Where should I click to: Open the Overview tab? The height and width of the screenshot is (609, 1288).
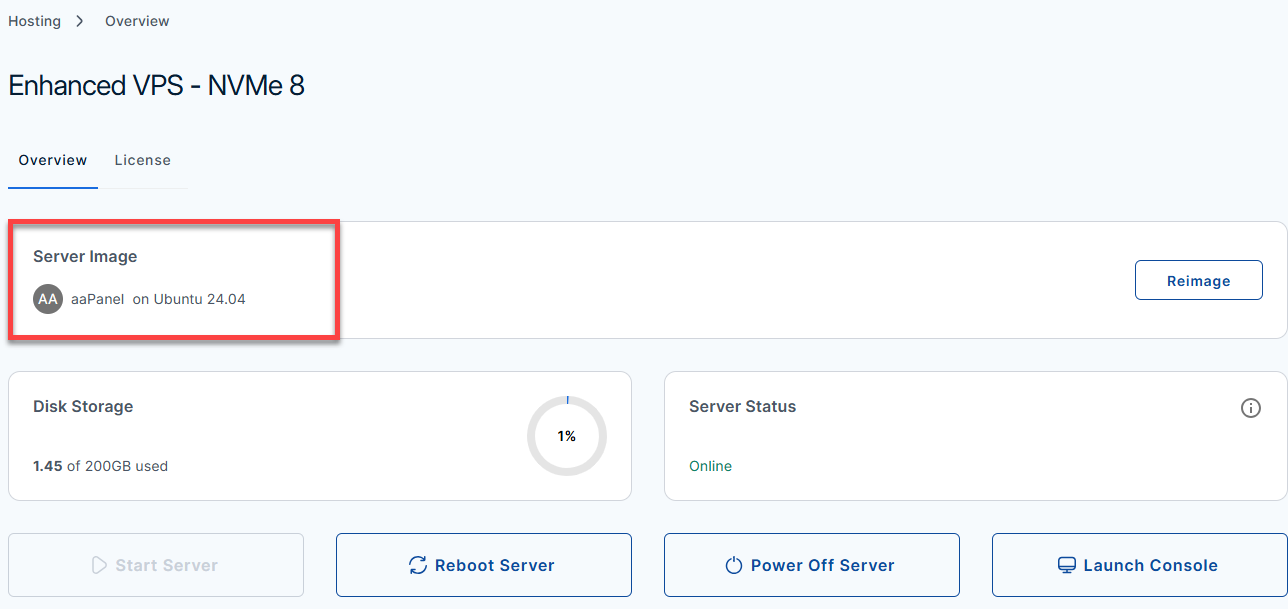[53, 160]
